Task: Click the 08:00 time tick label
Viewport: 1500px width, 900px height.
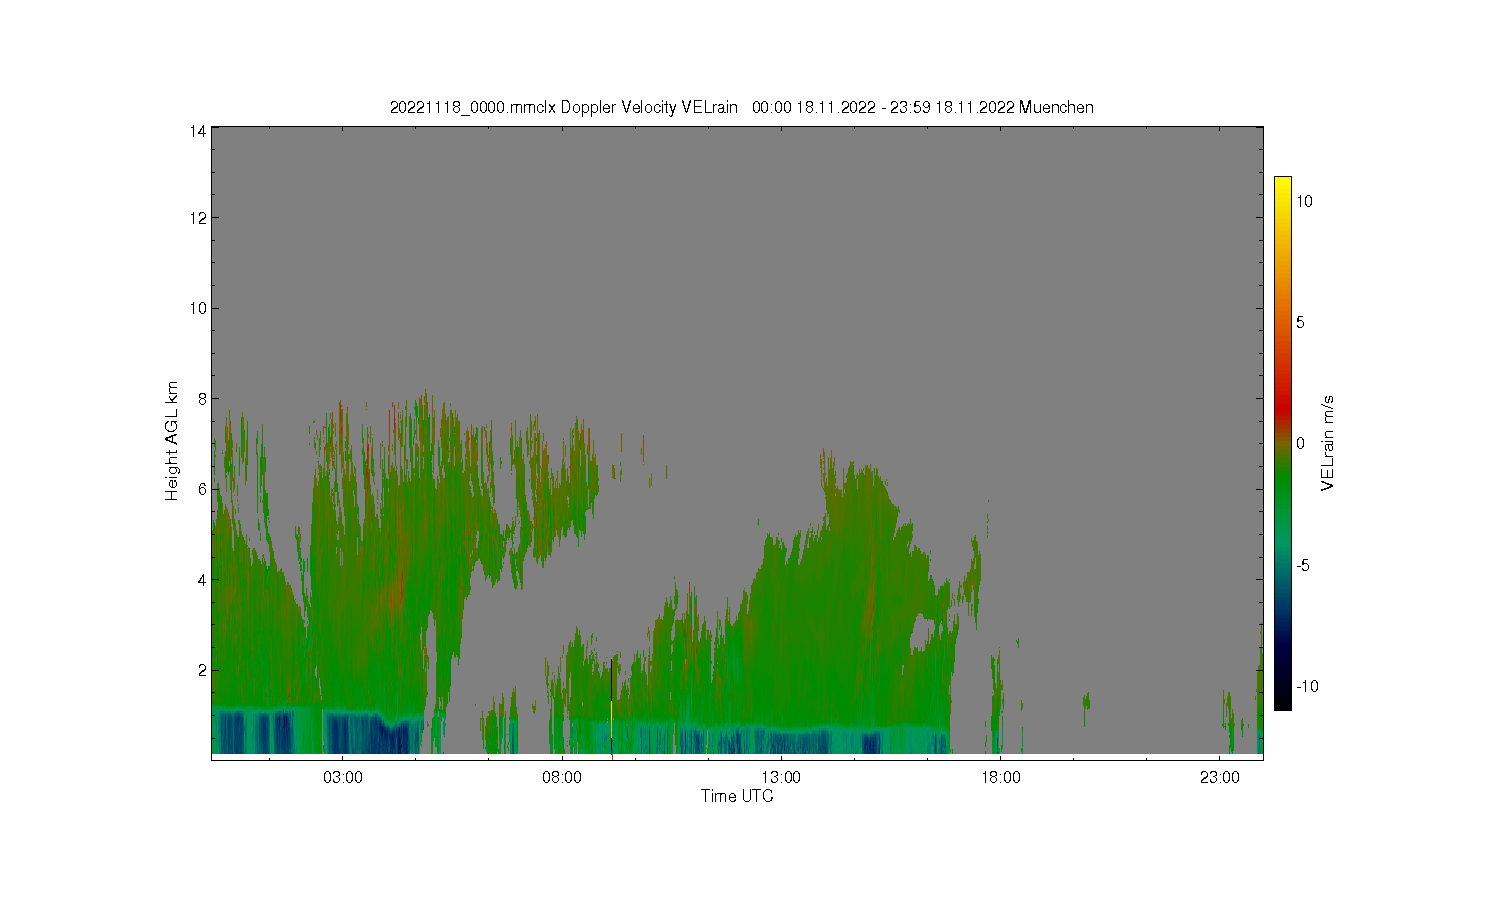Action: click(x=562, y=777)
